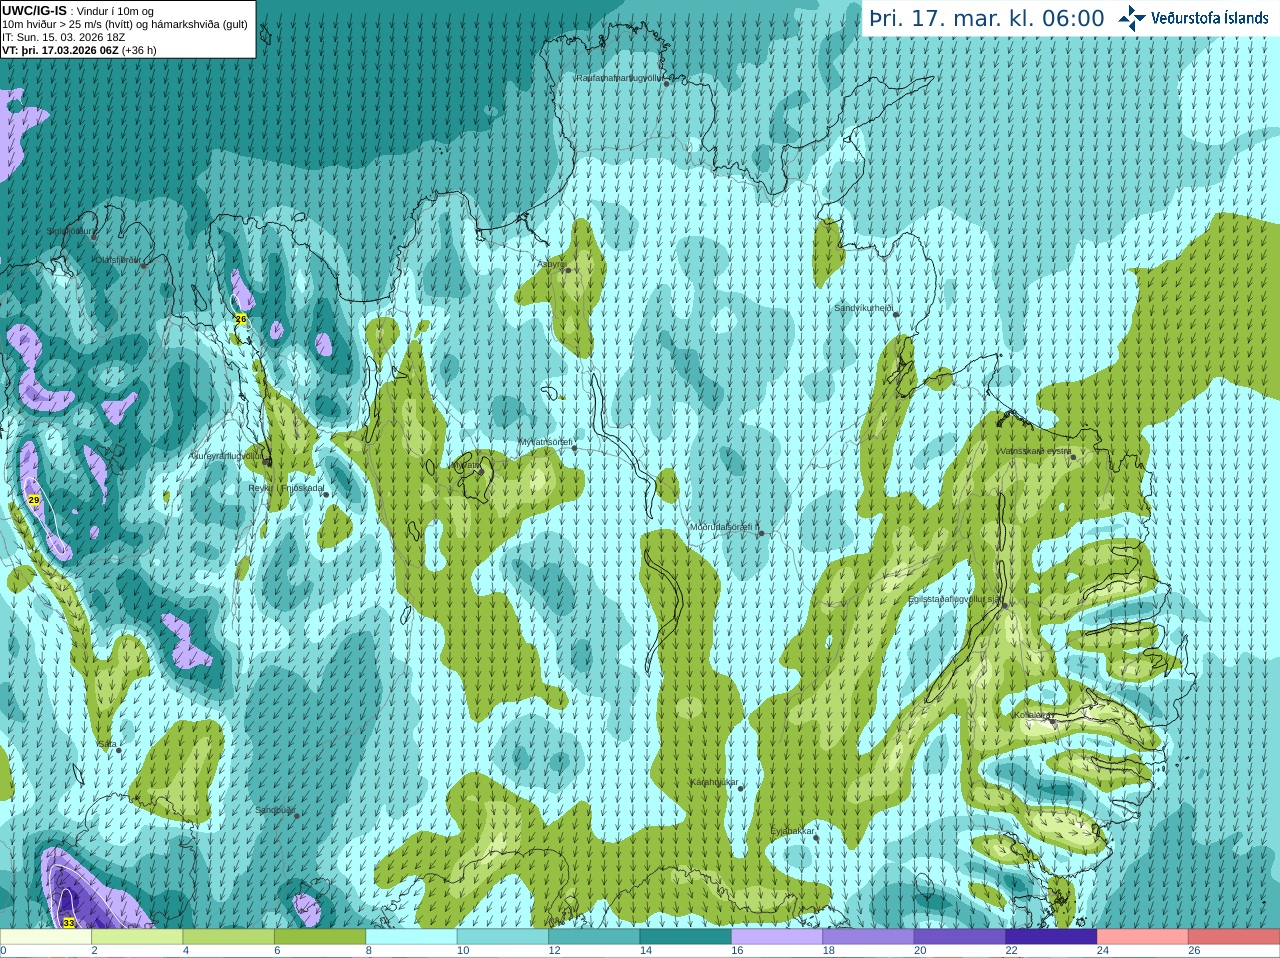Screen dimensions: 1280x958
Task: Click the 8–10 m/s pale cyan legend swatch
Action: tap(412, 937)
